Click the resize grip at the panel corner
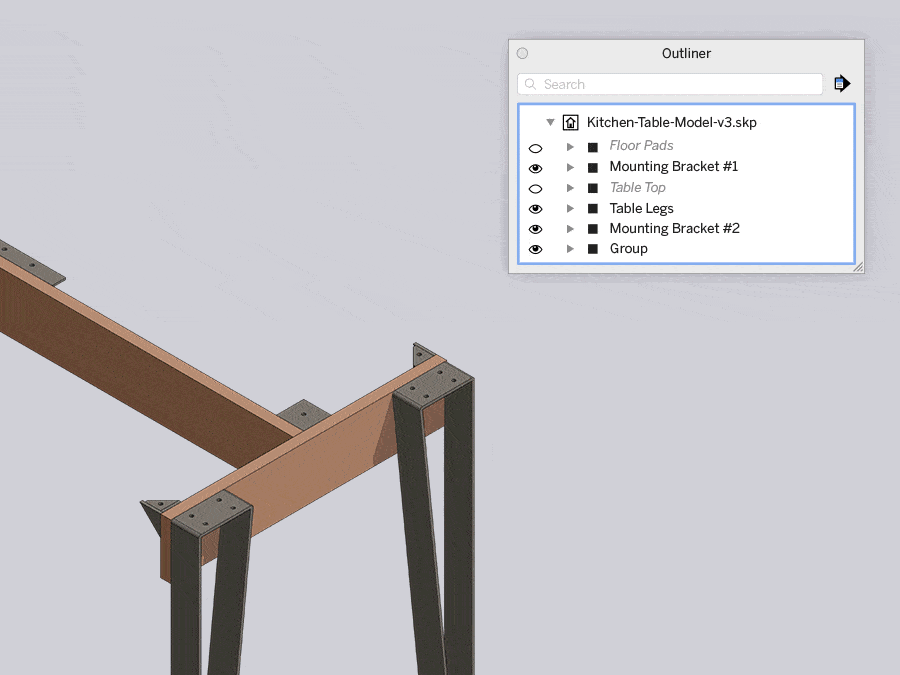Viewport: 900px width, 675px height. (x=858, y=267)
